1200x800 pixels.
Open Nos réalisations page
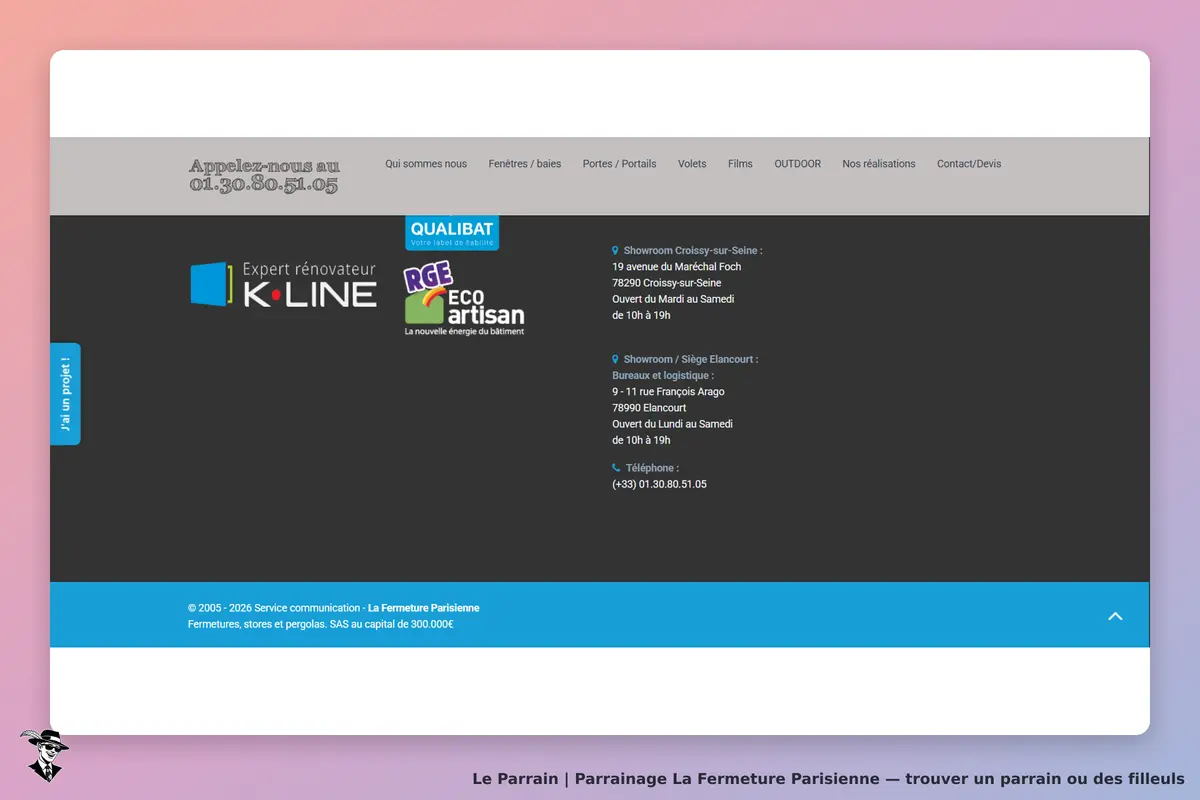879,164
